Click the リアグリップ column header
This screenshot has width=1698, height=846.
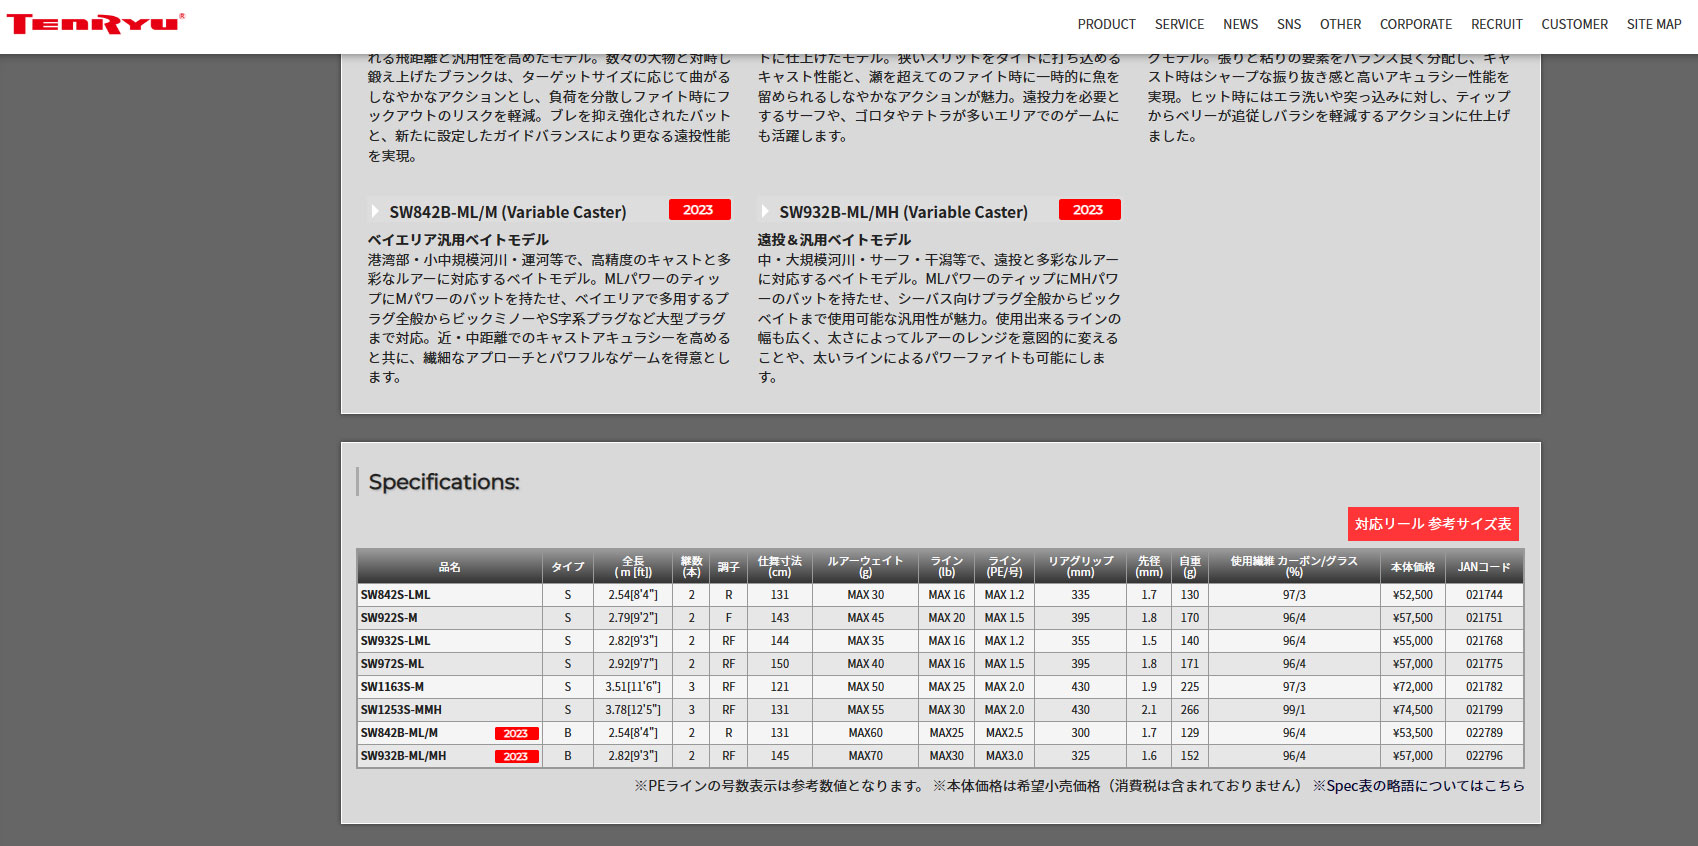pos(1080,567)
